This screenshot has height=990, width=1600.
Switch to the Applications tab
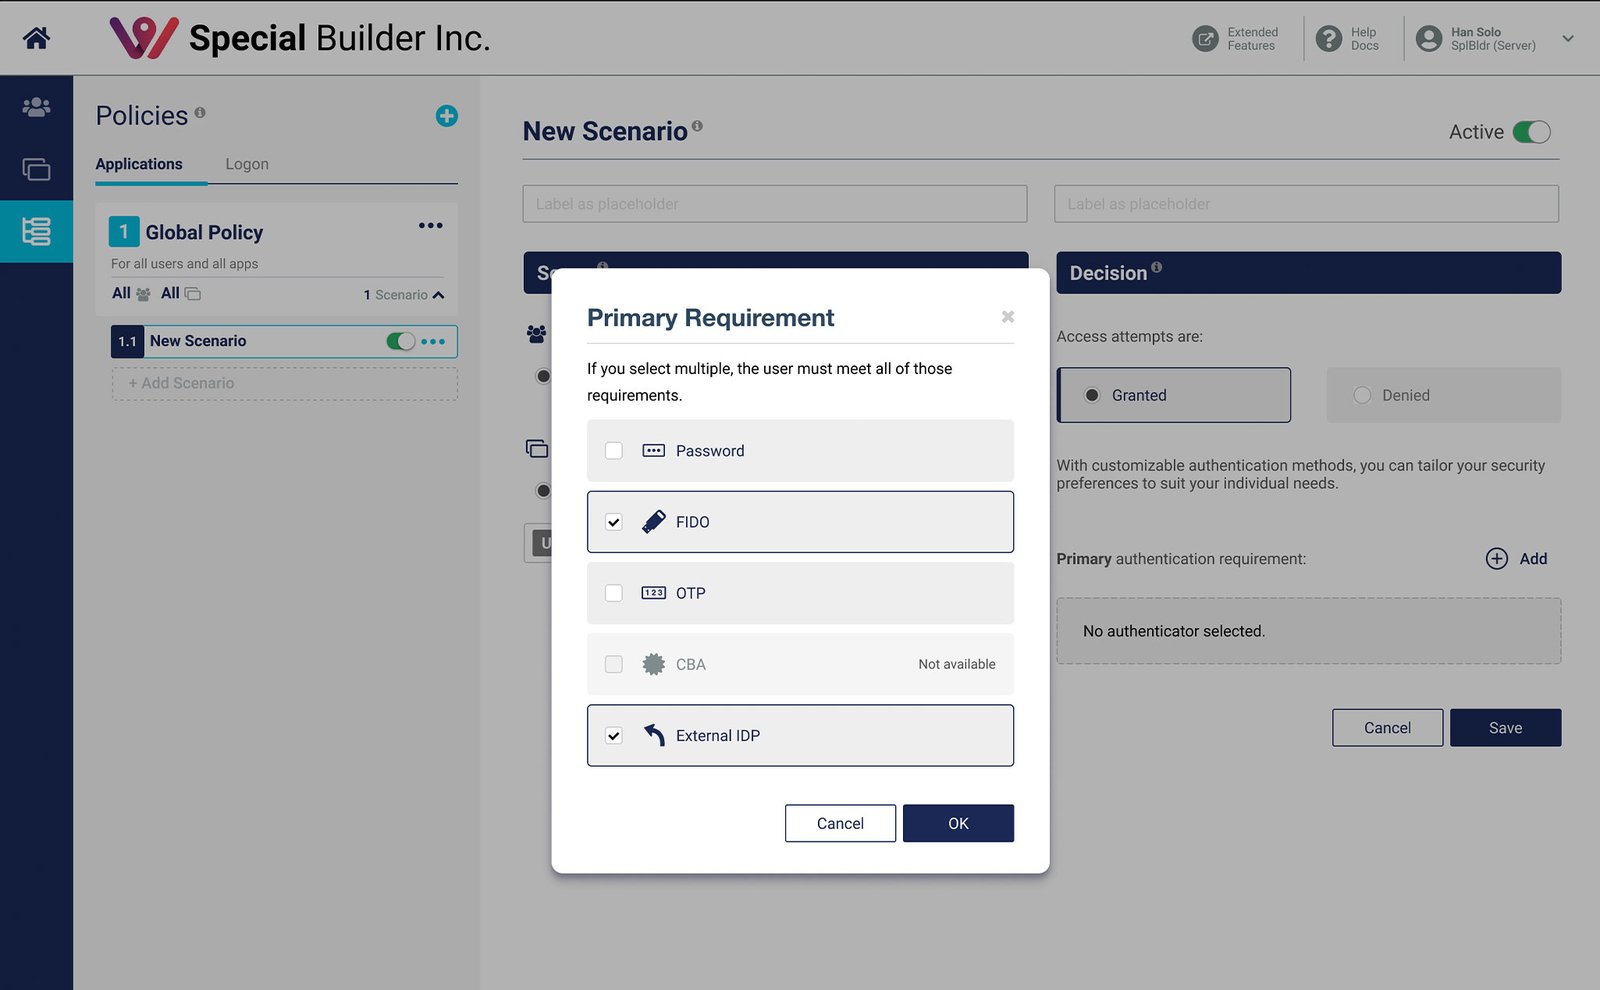tap(139, 164)
